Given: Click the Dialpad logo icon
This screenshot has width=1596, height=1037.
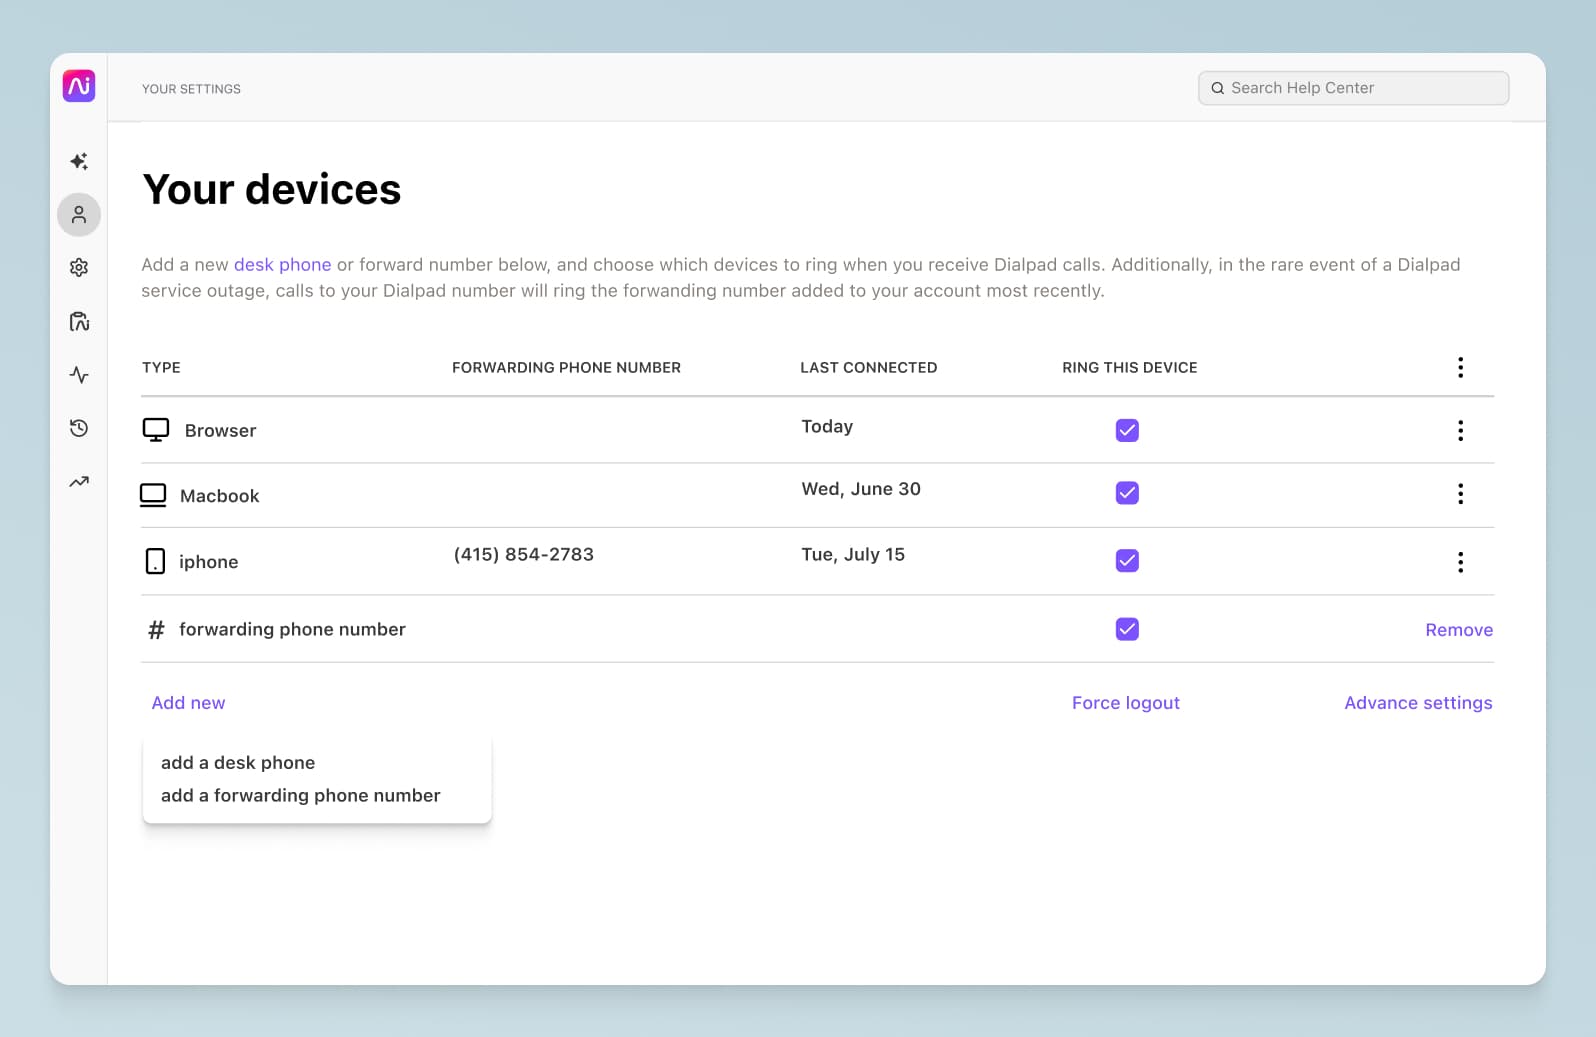Looking at the screenshot, I should pos(79,86).
